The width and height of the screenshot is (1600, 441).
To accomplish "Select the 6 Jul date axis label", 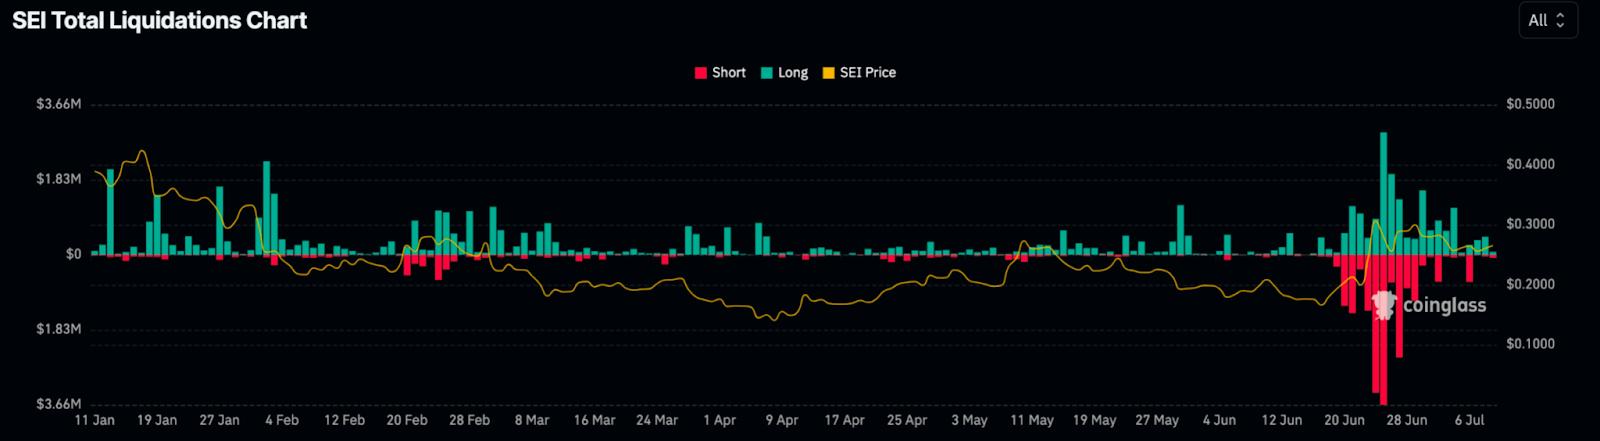I will click(x=1470, y=420).
